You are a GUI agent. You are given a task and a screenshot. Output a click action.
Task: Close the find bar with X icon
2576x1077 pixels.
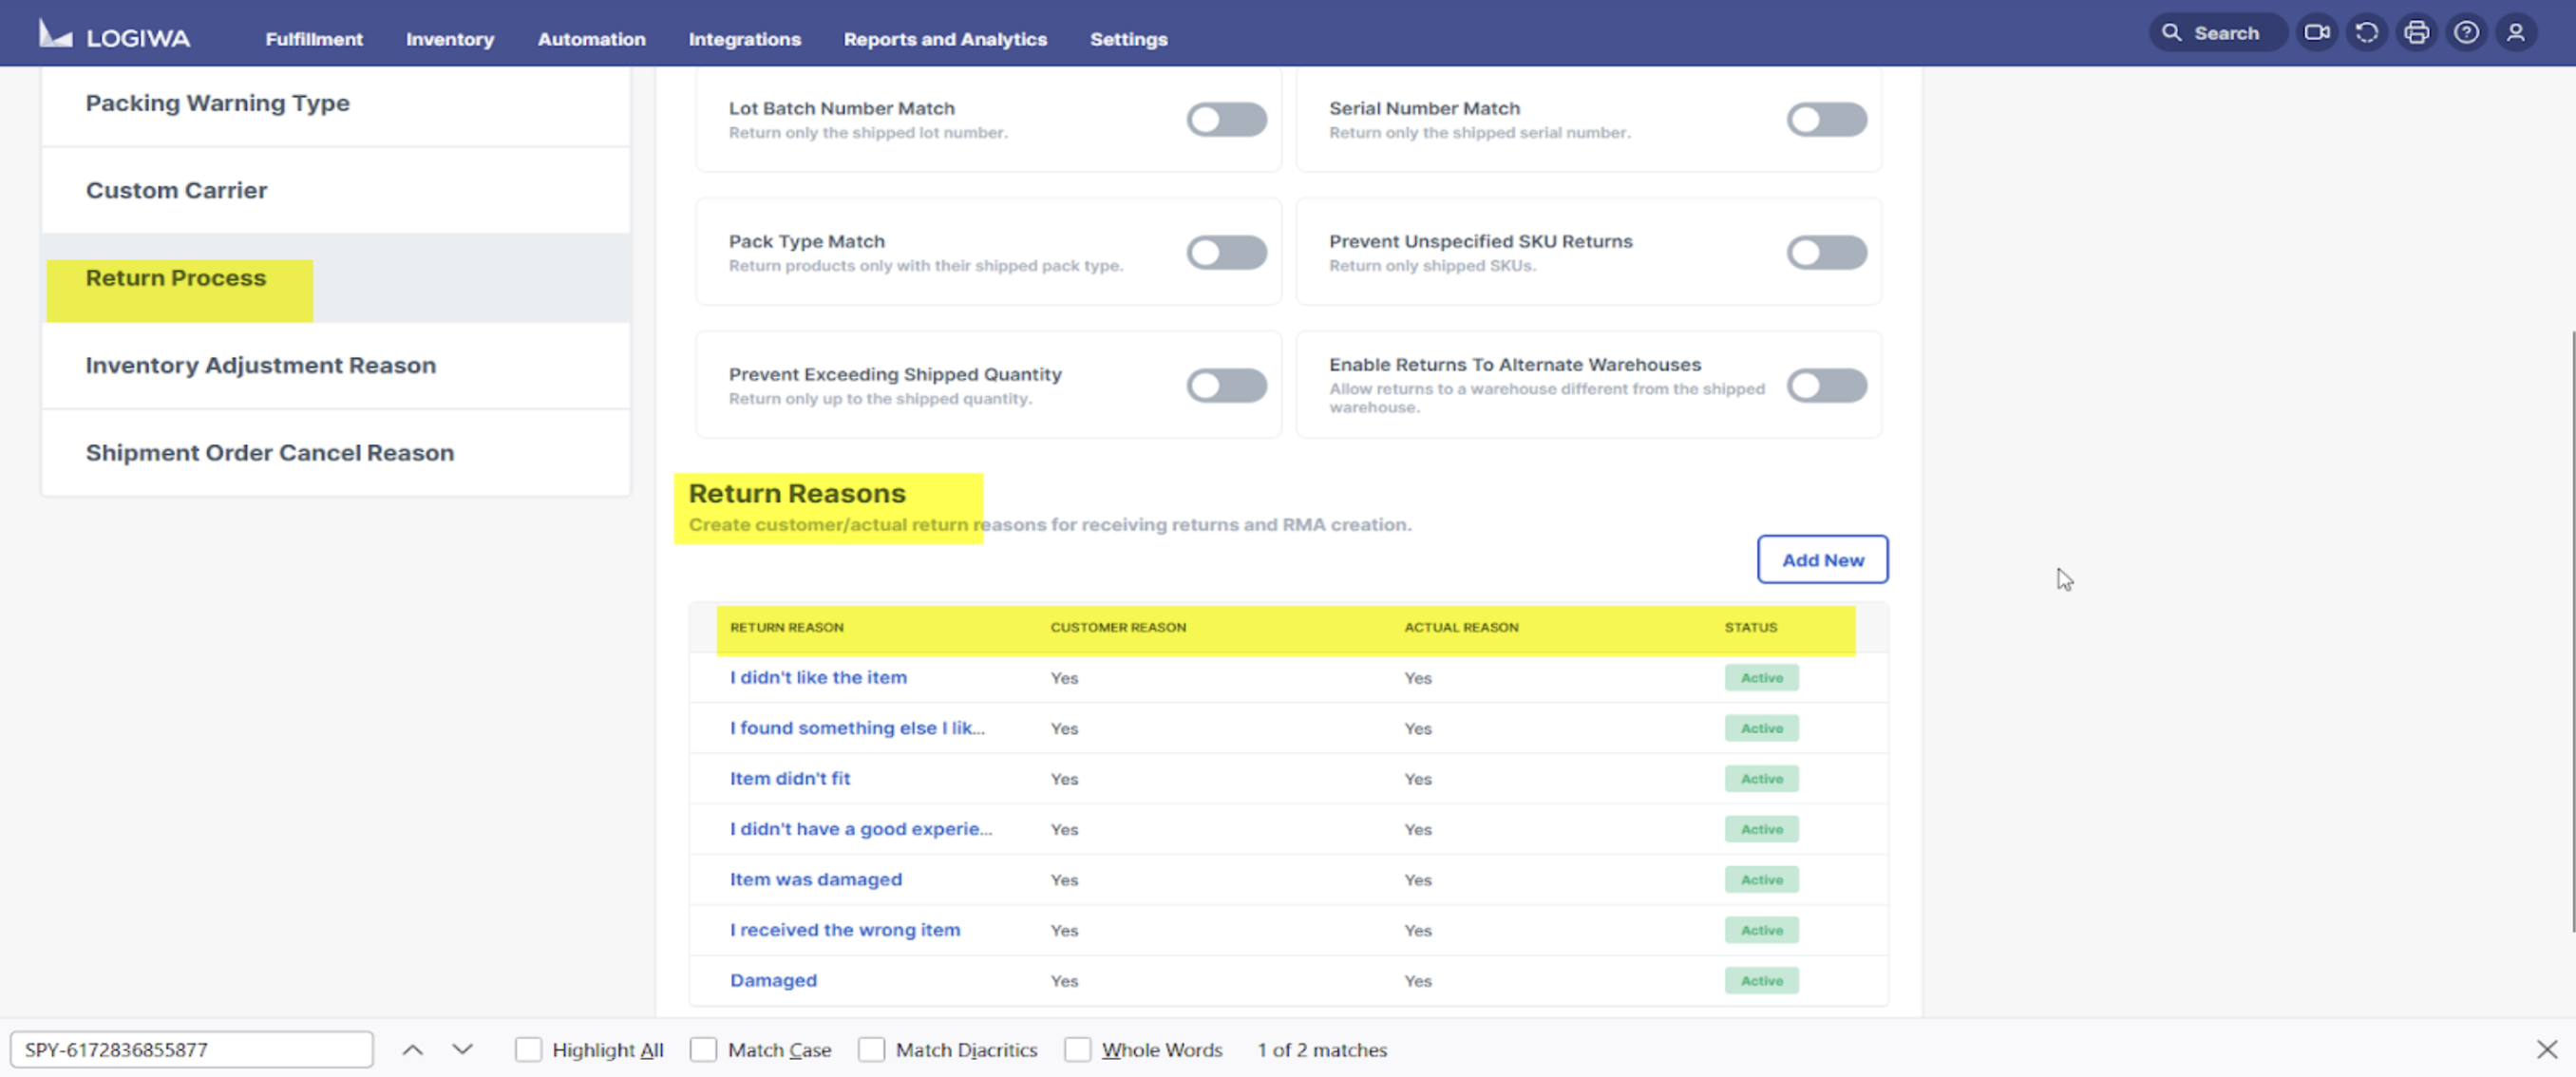[2546, 1049]
